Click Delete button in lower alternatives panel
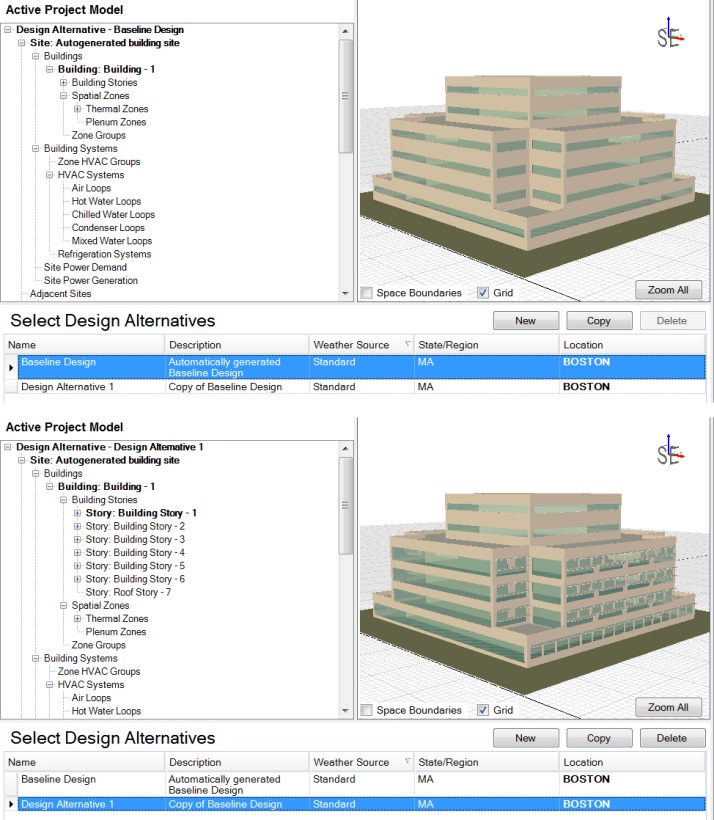 (672, 738)
